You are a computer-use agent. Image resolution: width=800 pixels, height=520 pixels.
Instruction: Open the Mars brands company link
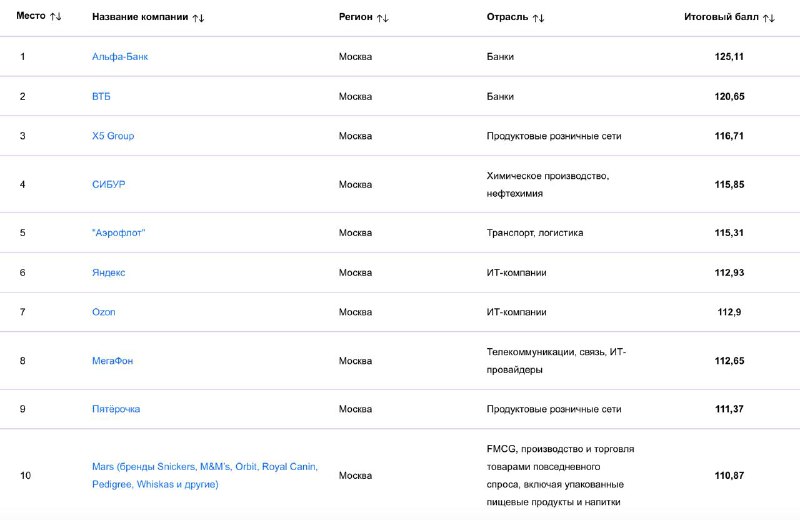point(205,475)
